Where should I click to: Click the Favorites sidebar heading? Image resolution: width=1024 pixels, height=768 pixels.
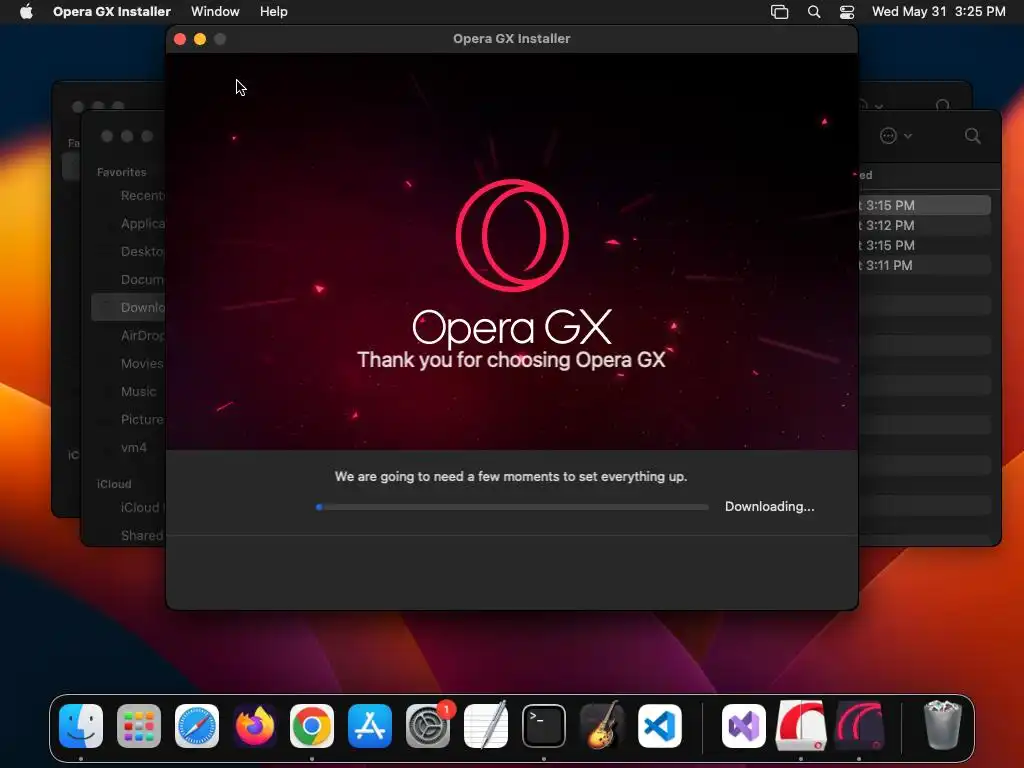121,172
